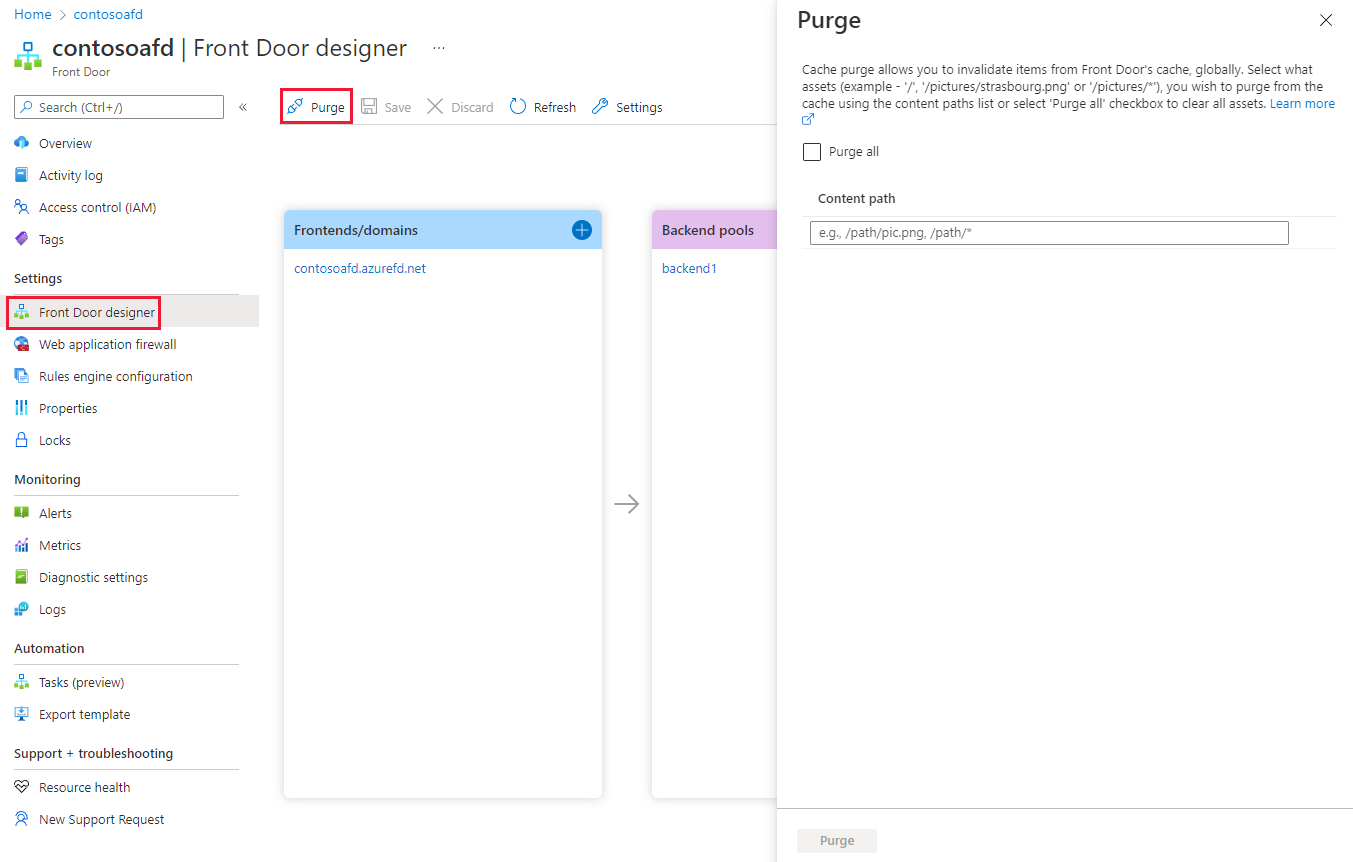Click the Diagnostic settings icon
Image resolution: width=1353 pixels, height=862 pixels.
pos(22,577)
